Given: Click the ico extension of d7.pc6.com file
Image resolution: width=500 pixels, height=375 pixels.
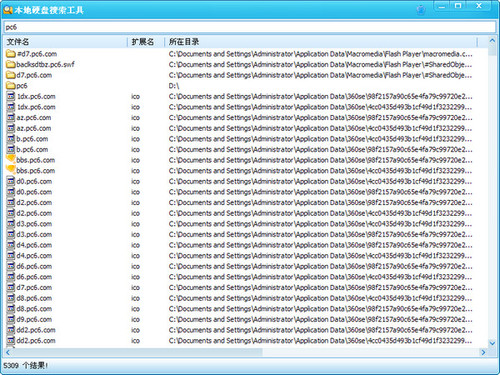Looking at the screenshot, I should tap(135, 288).
